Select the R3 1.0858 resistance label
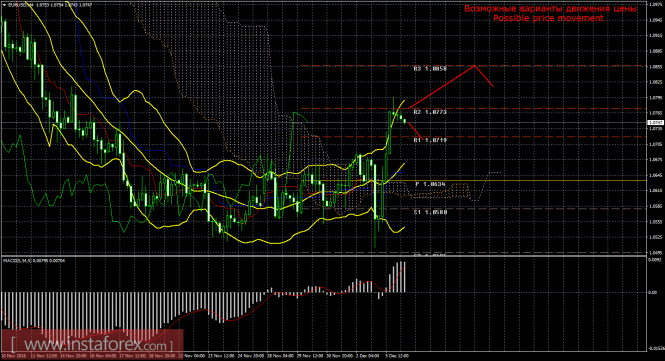The image size is (665, 361). (430, 68)
